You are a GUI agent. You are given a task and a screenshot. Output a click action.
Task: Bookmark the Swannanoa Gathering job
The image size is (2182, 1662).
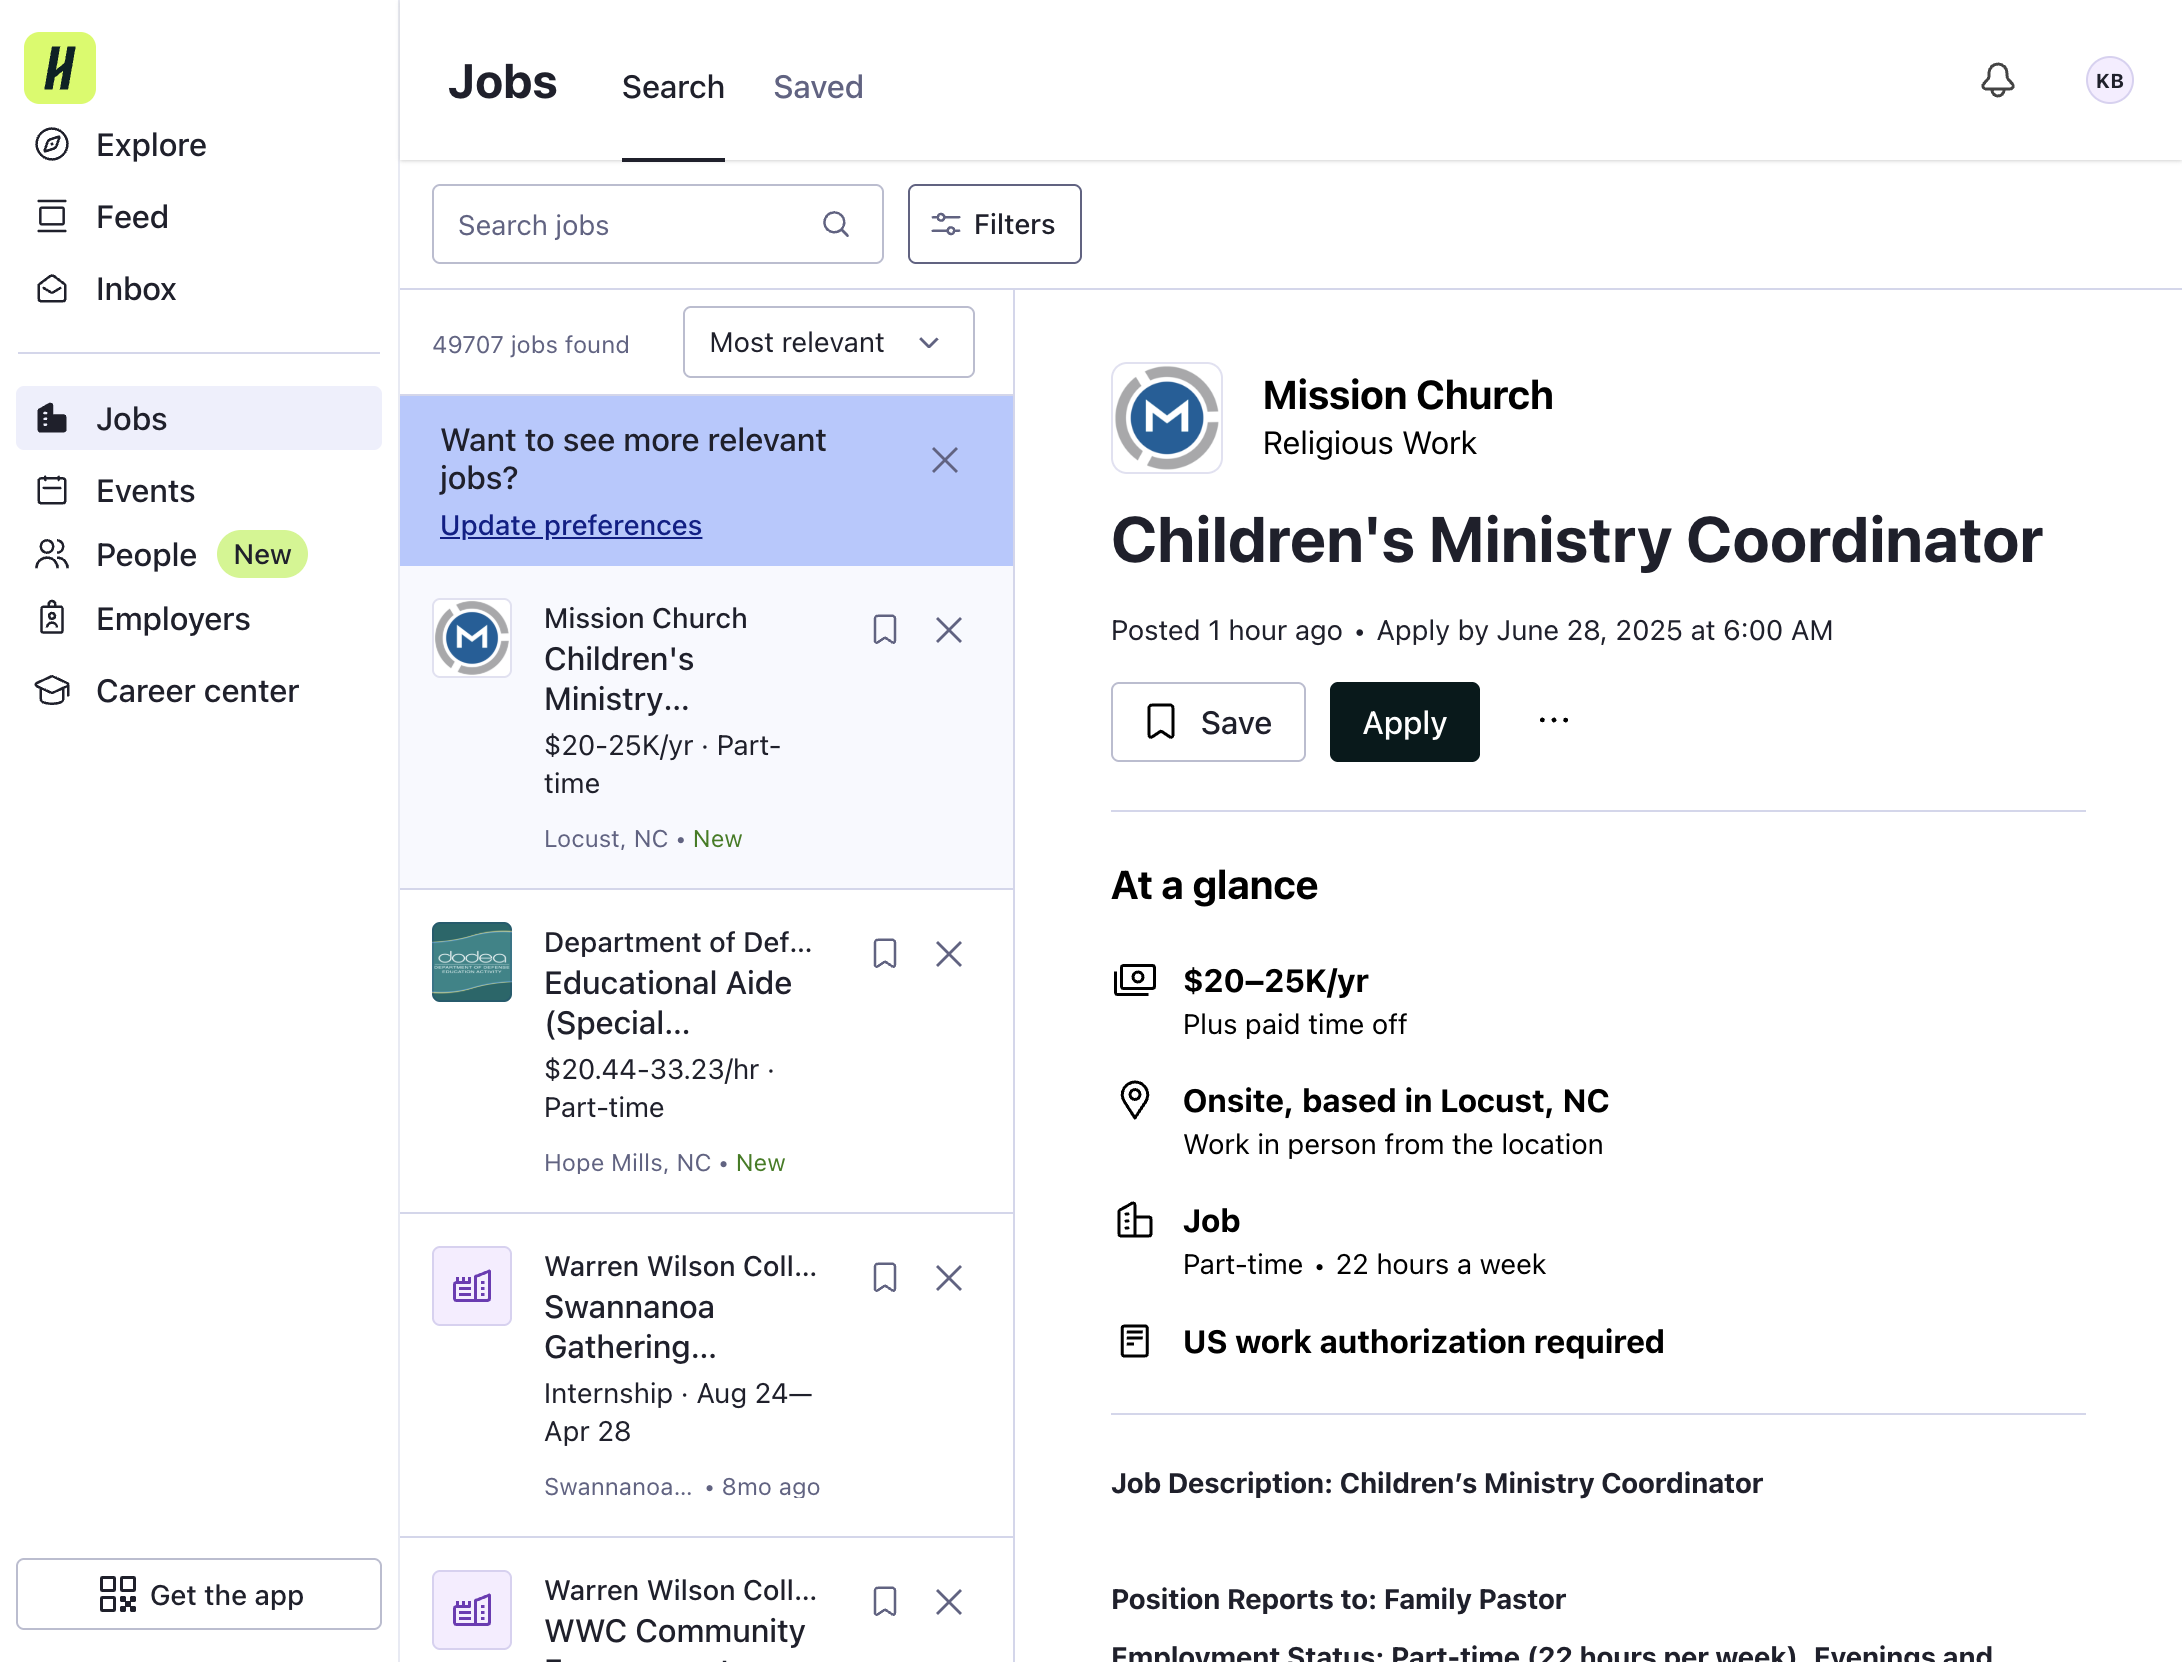click(x=885, y=1278)
